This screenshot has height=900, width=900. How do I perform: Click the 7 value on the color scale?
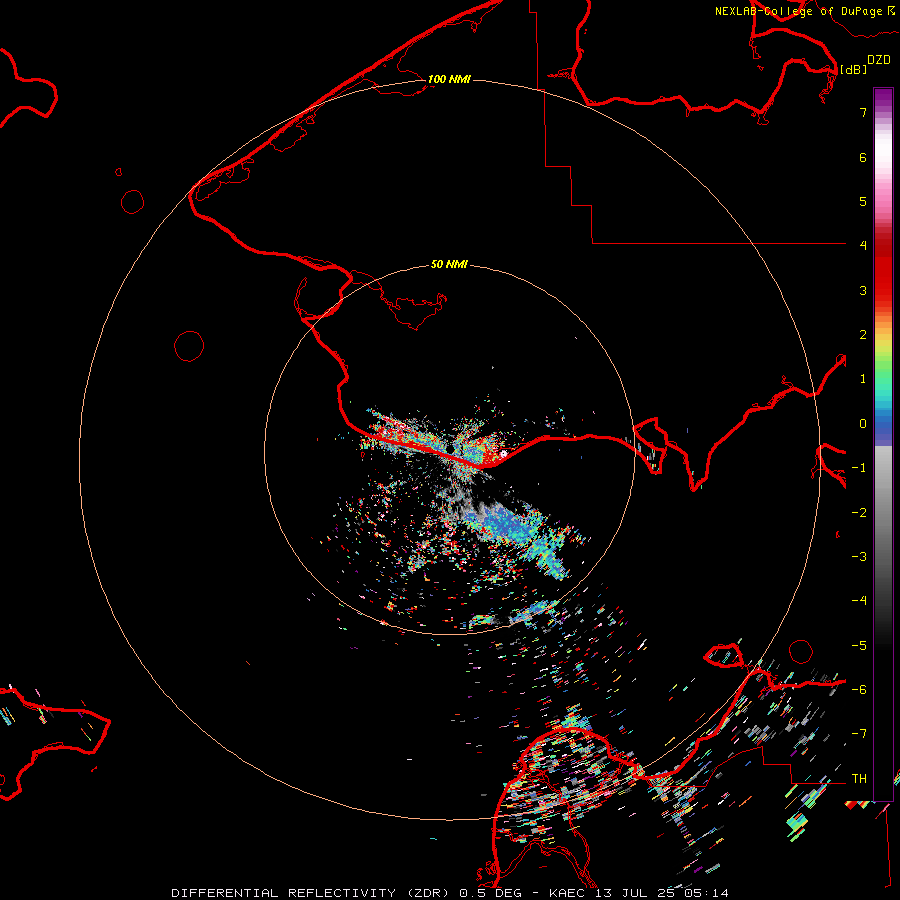[x=863, y=112]
